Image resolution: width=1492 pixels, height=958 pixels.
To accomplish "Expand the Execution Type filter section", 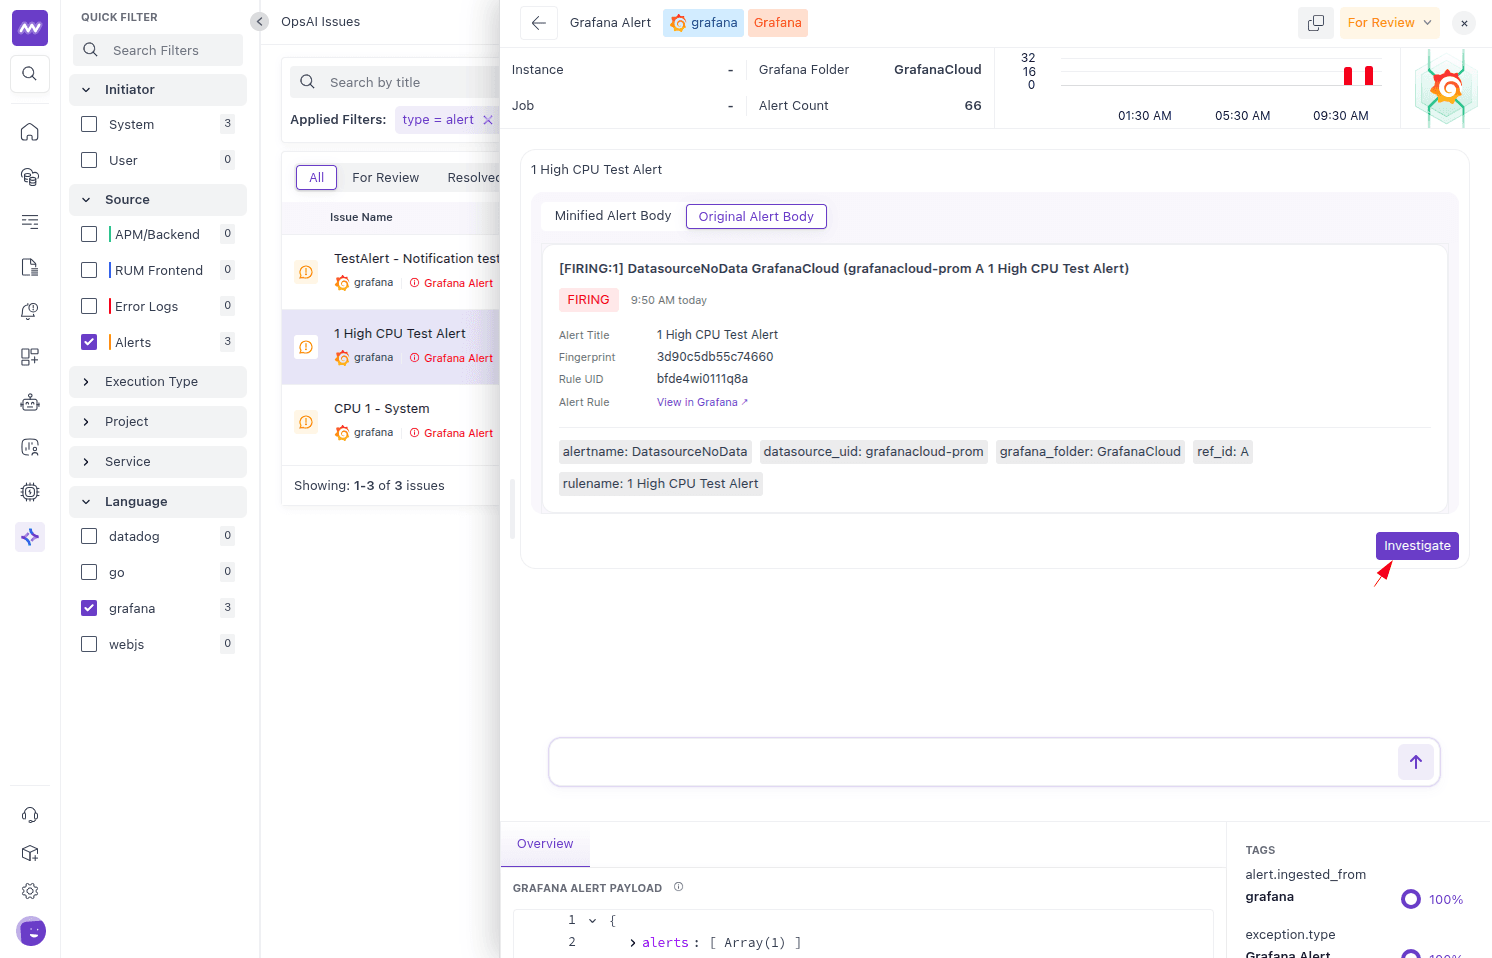I will (x=158, y=382).
